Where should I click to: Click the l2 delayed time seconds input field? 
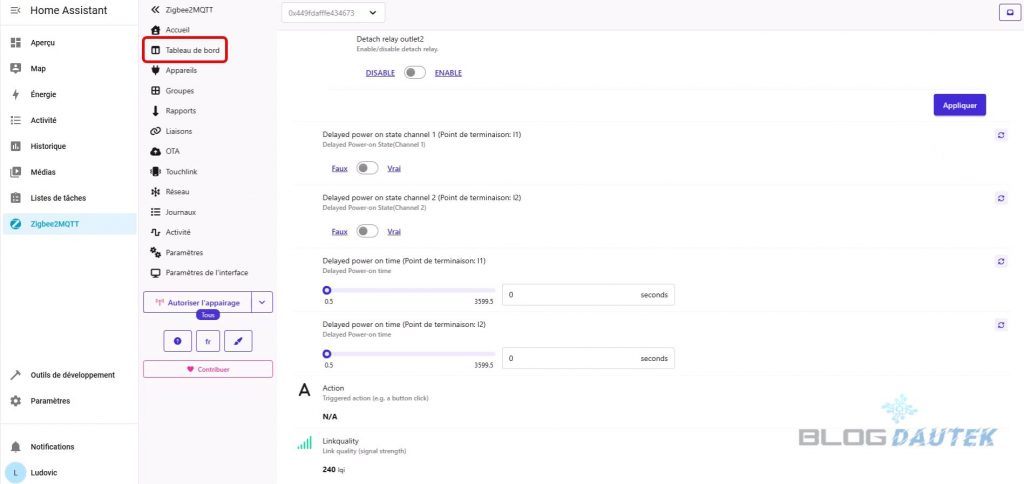coord(570,358)
